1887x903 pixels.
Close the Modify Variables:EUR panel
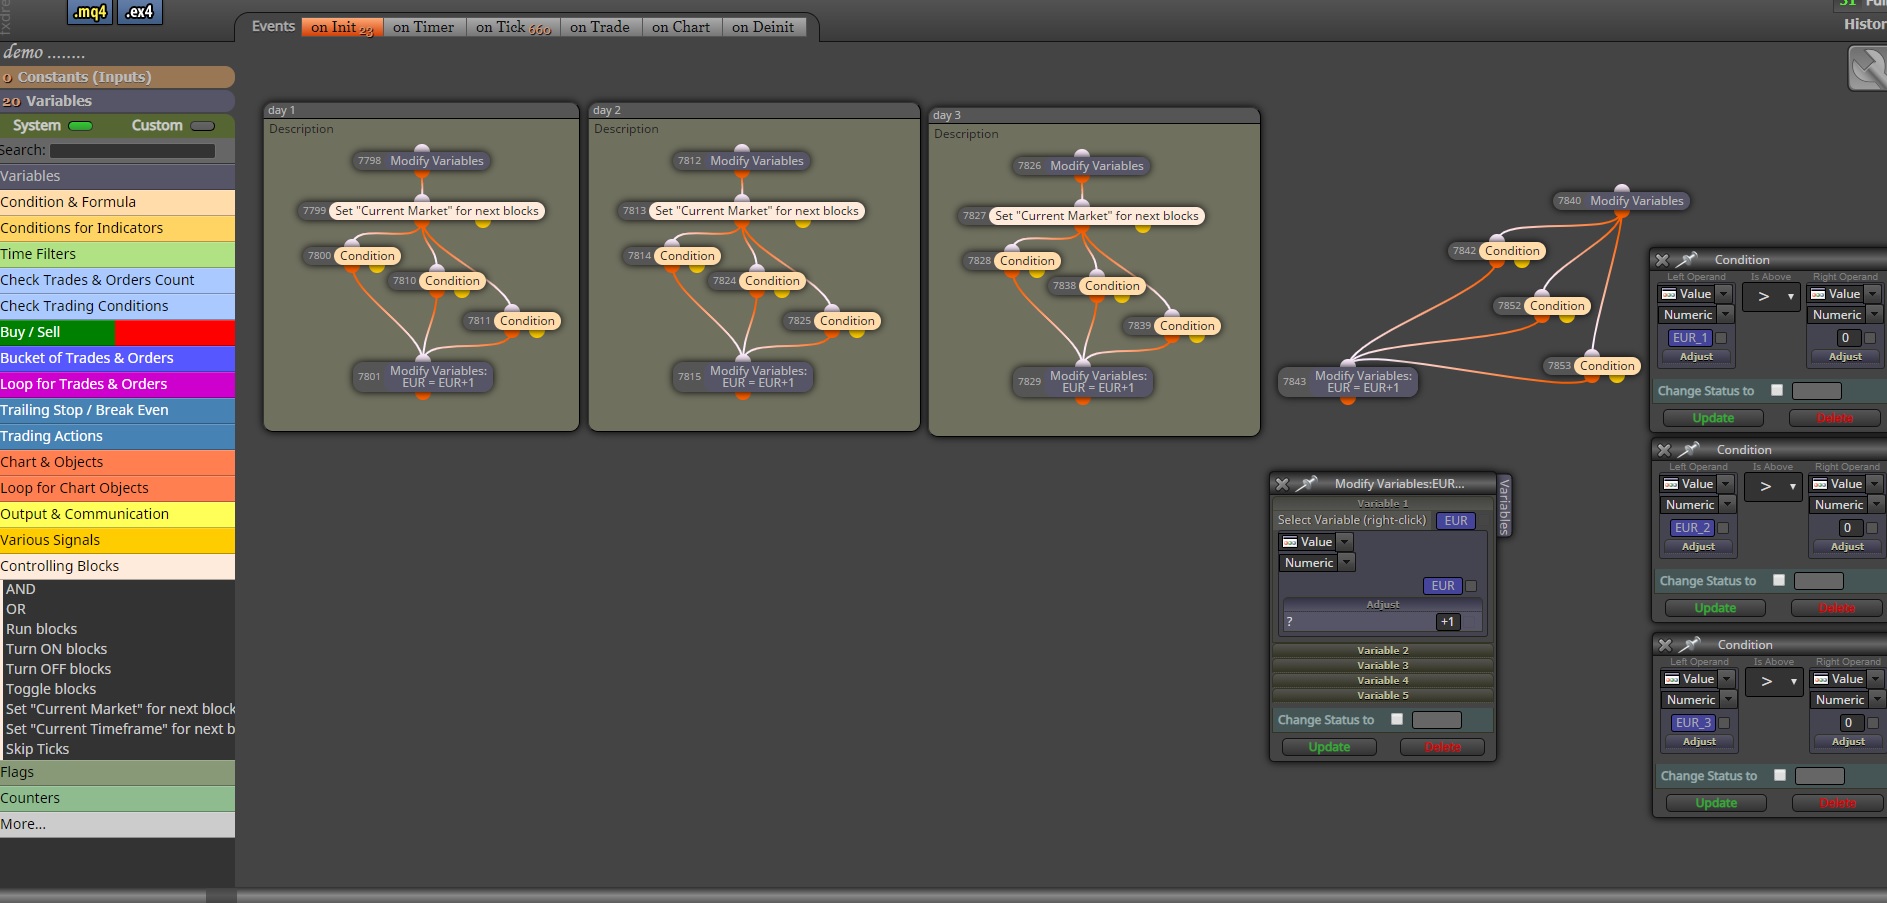(x=1282, y=484)
